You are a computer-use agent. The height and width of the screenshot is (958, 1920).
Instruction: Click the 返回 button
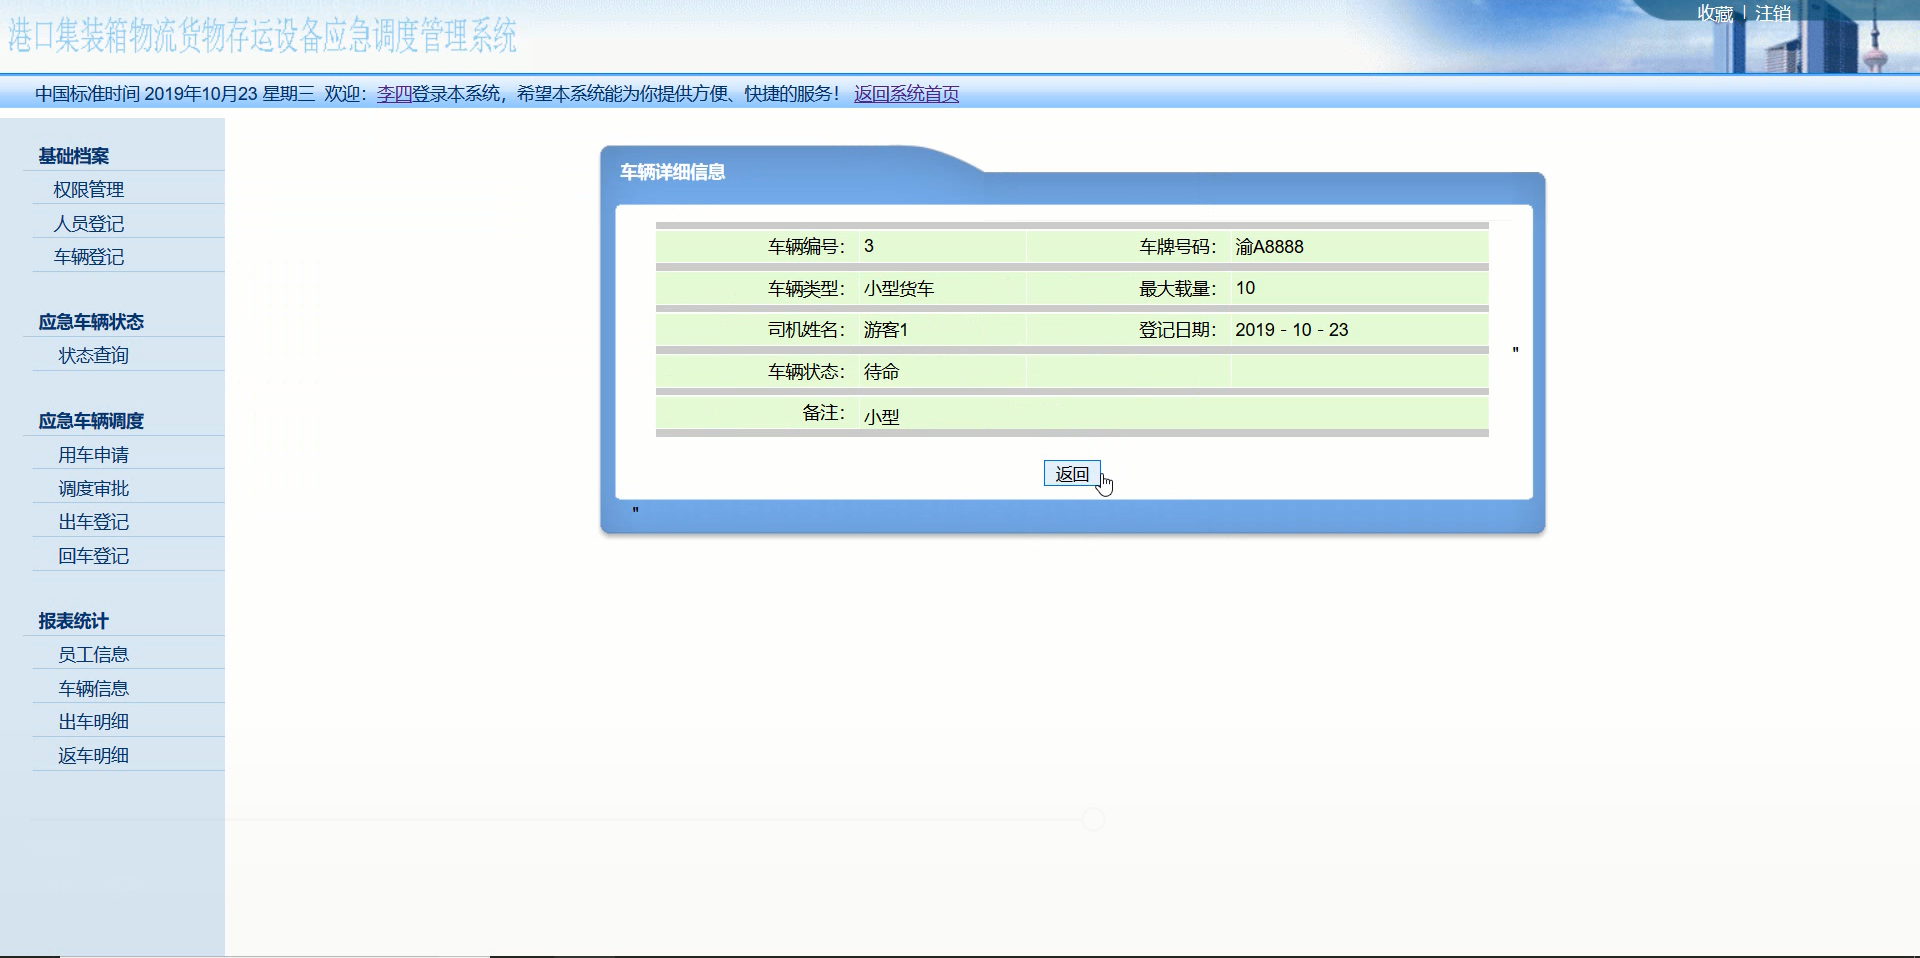click(1072, 474)
